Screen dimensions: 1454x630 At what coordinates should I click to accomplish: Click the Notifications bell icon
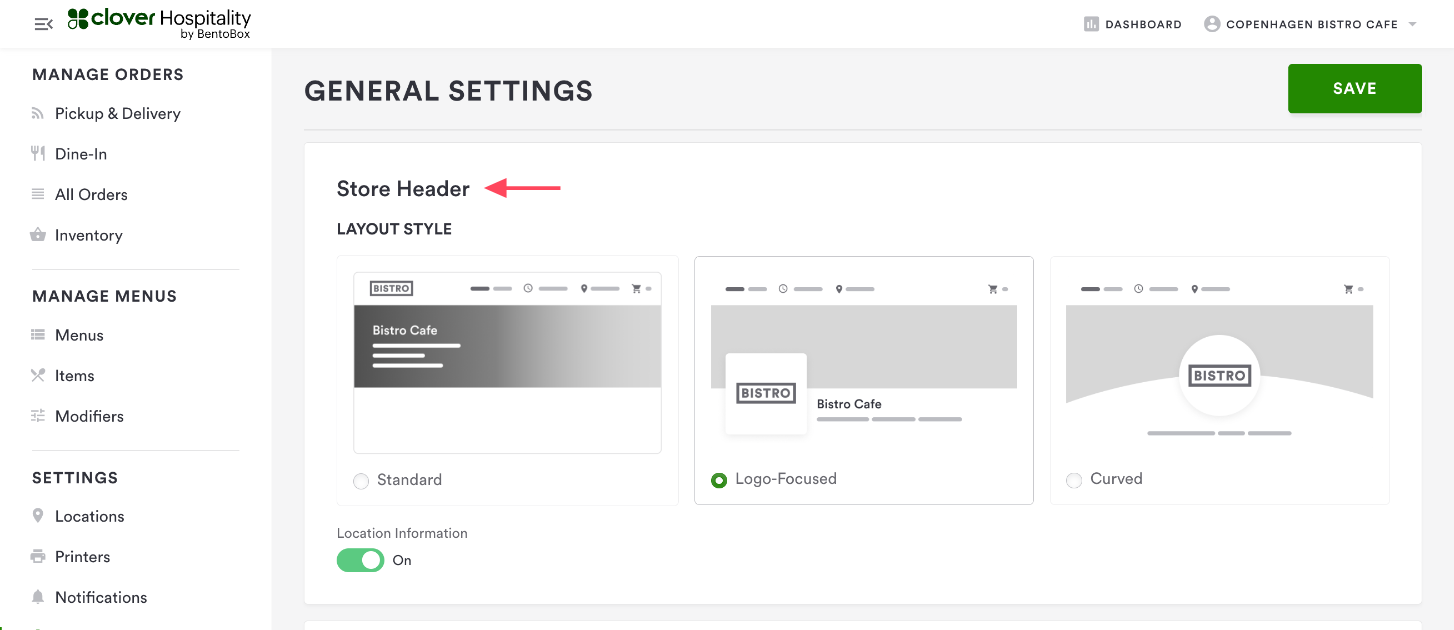[x=38, y=597]
